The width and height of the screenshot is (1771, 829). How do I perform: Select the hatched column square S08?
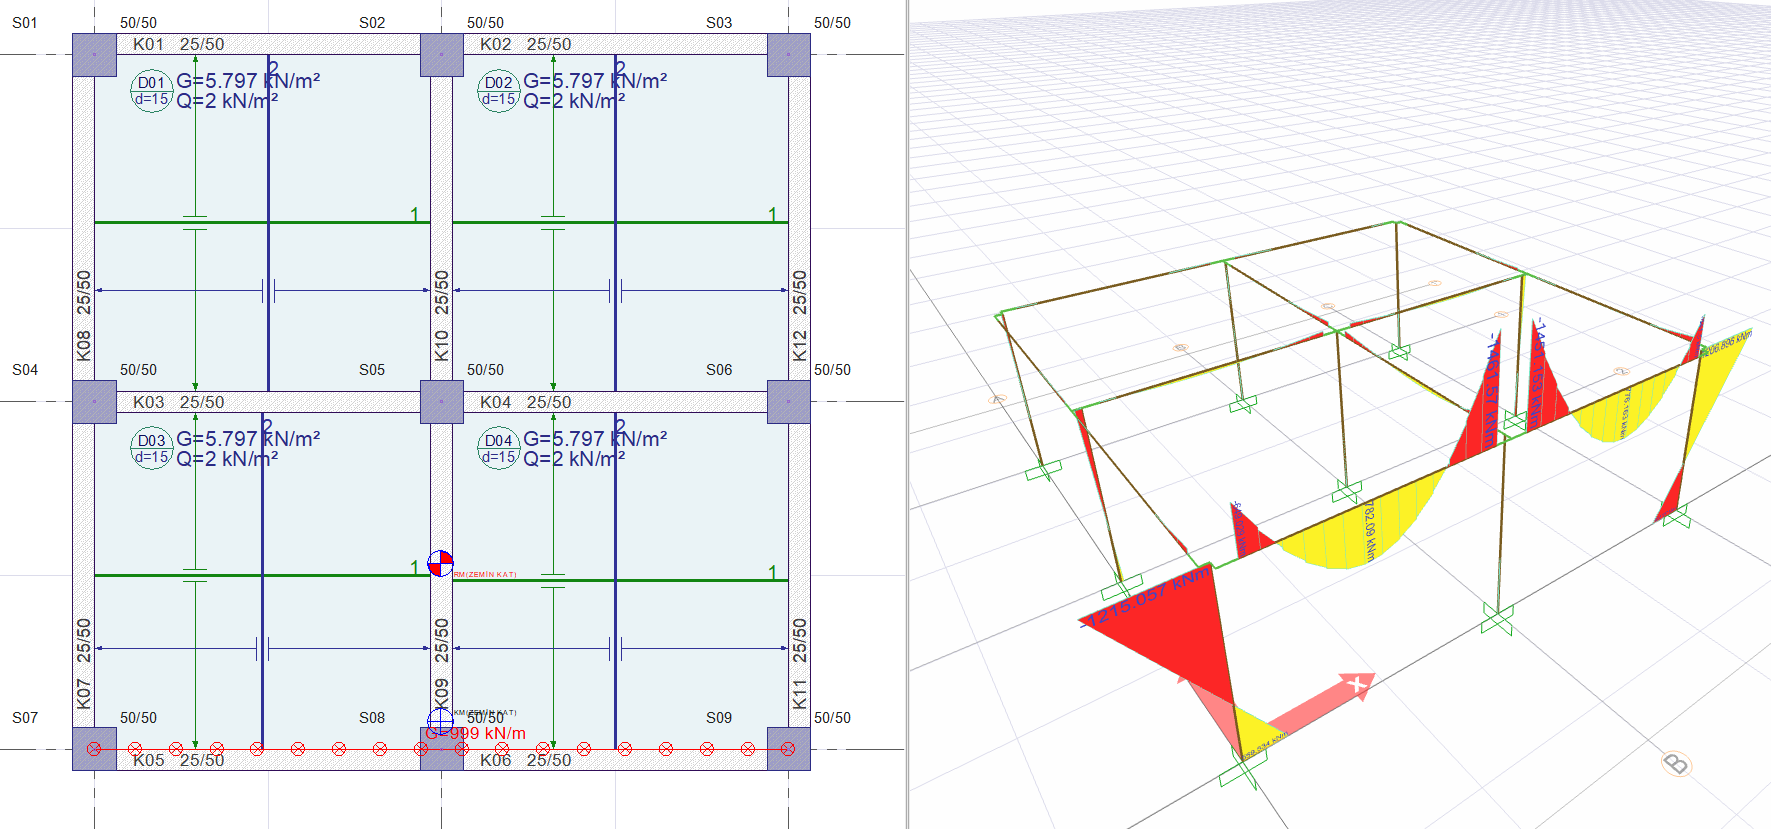click(442, 749)
